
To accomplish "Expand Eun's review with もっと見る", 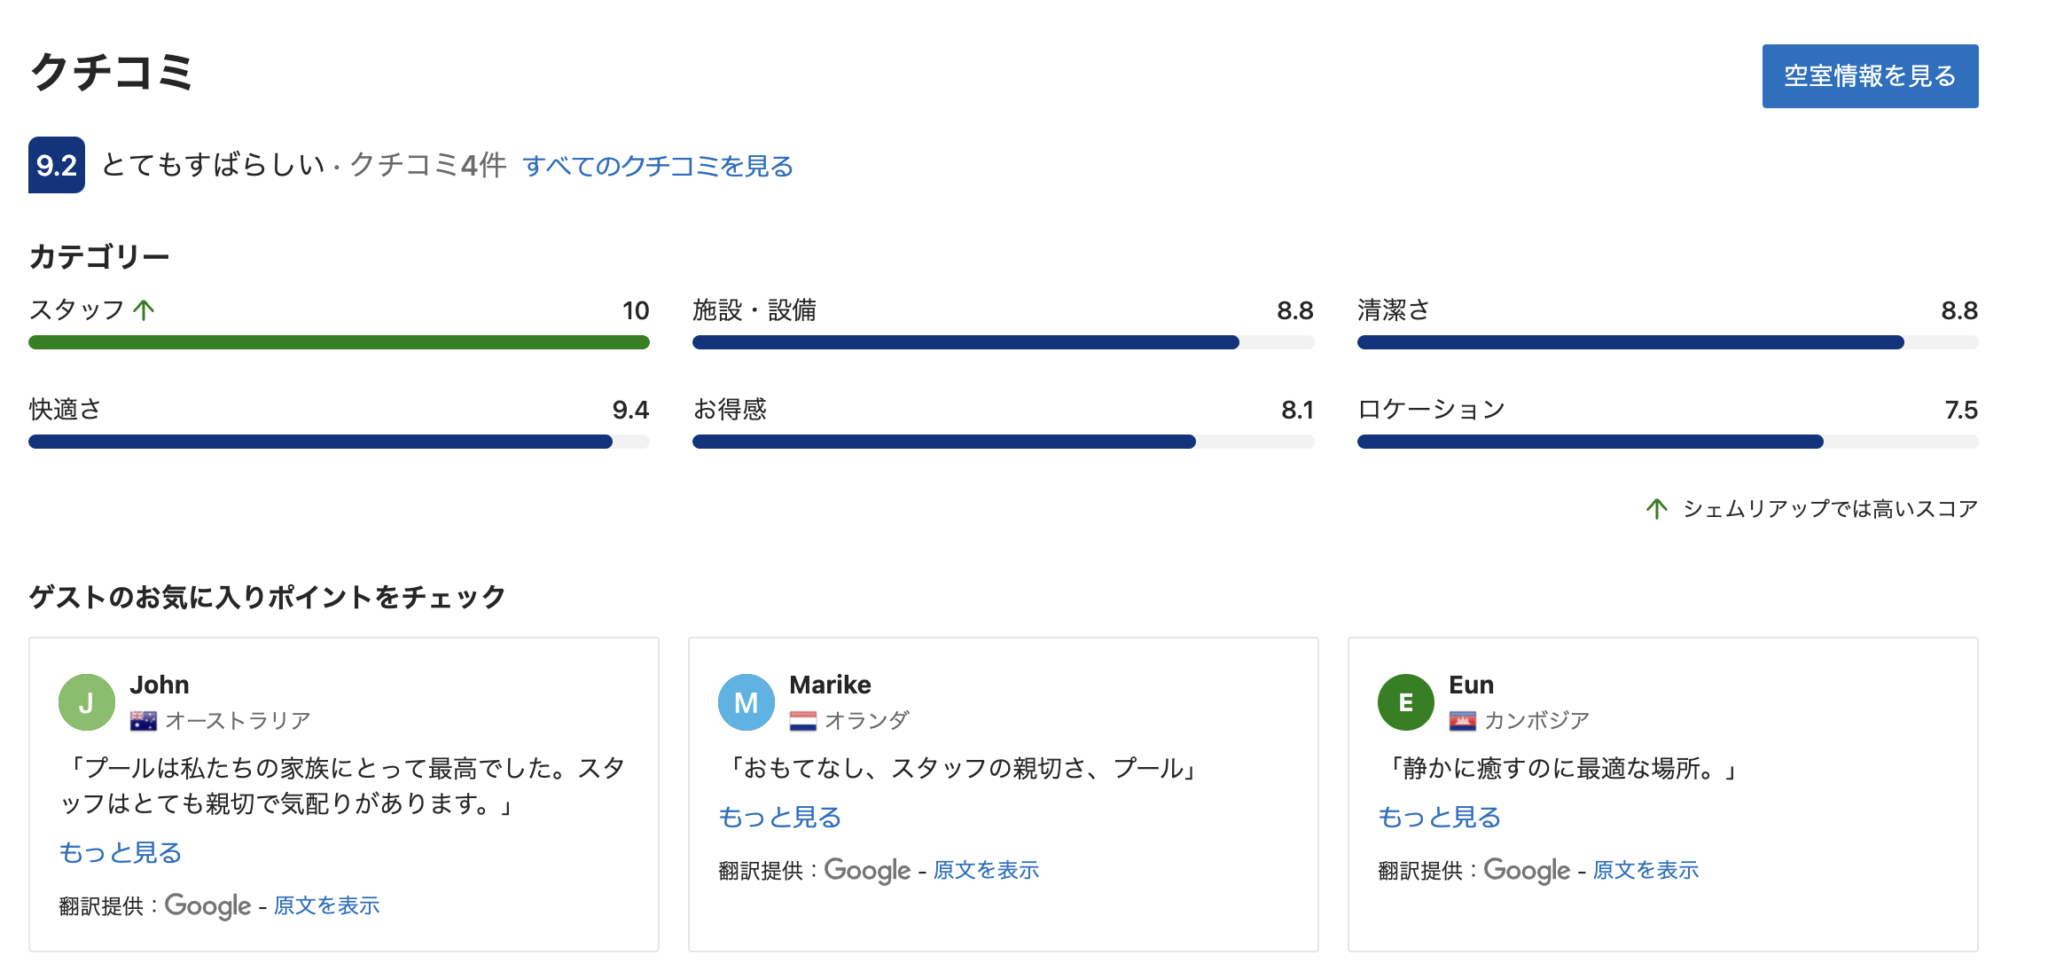I will tap(1439, 817).
